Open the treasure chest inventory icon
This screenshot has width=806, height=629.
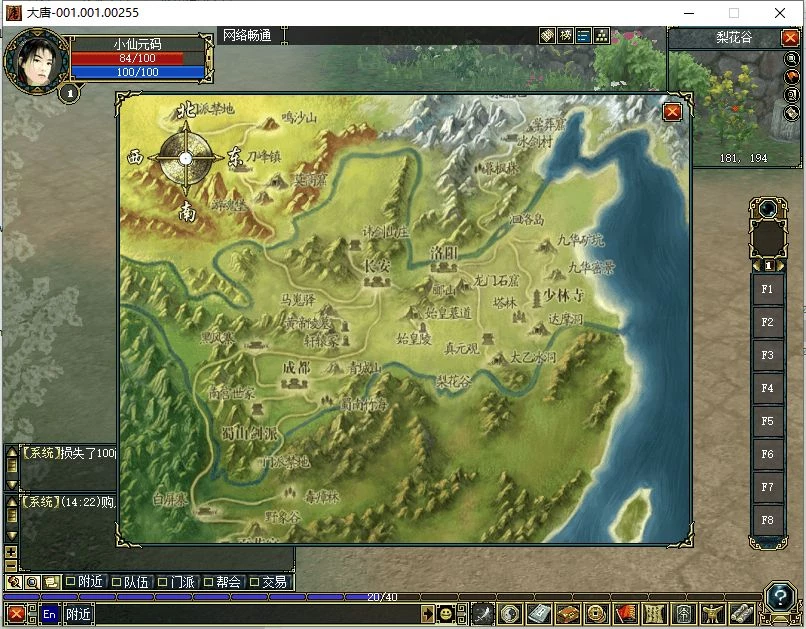coord(568,614)
